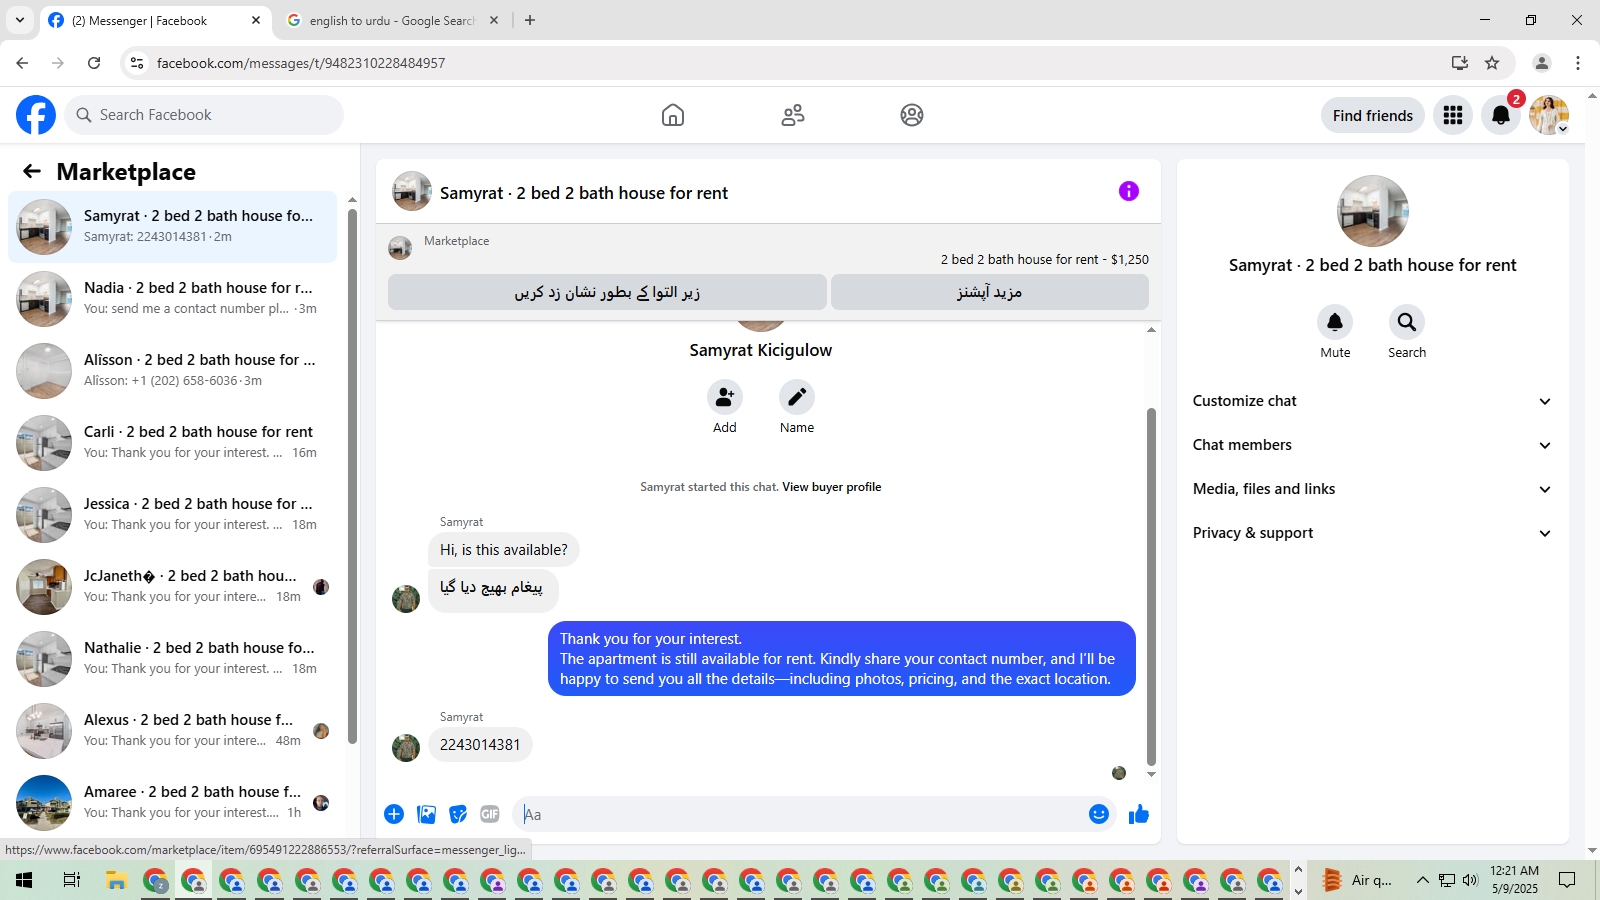Open the Alisson conversation in the list
The width and height of the screenshot is (1600, 900).
172,371
